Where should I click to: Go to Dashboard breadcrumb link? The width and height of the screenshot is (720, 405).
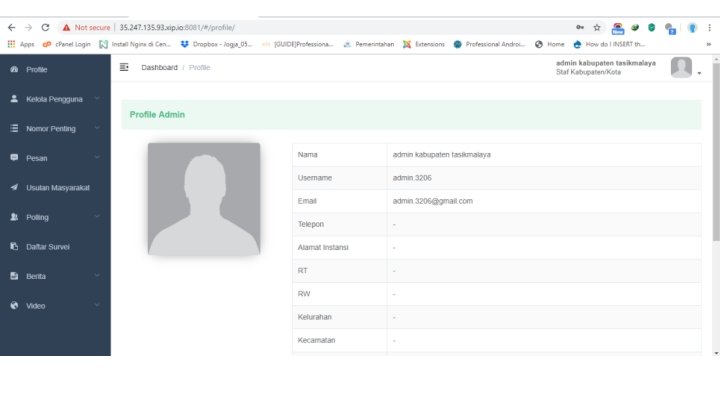tap(159, 68)
